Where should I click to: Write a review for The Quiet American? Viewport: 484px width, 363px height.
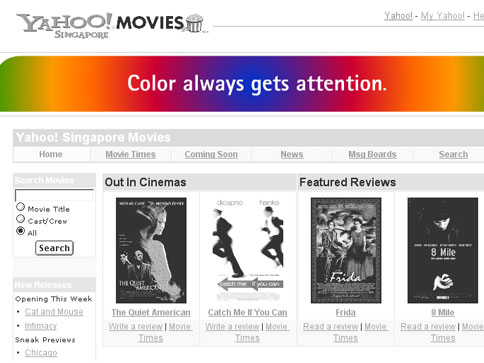(135, 327)
